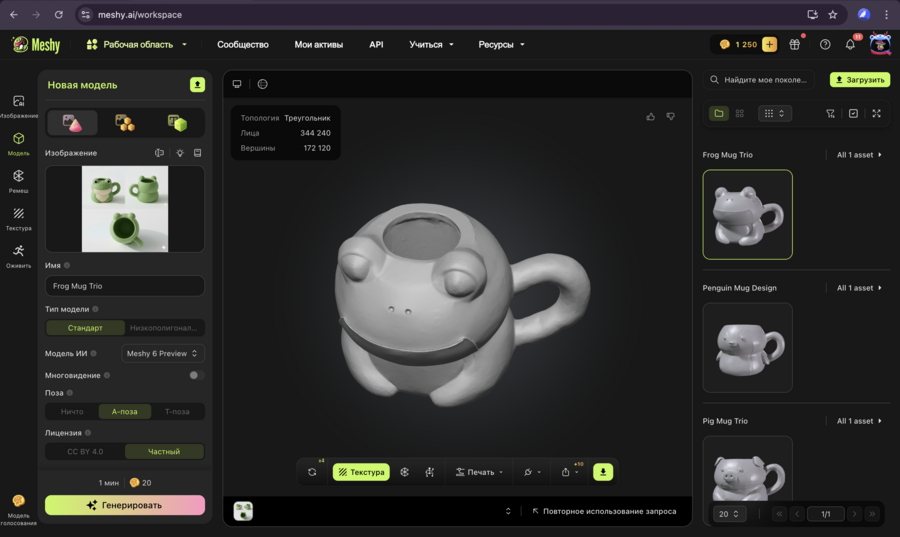Click the thumbs down icon on model

tap(670, 117)
